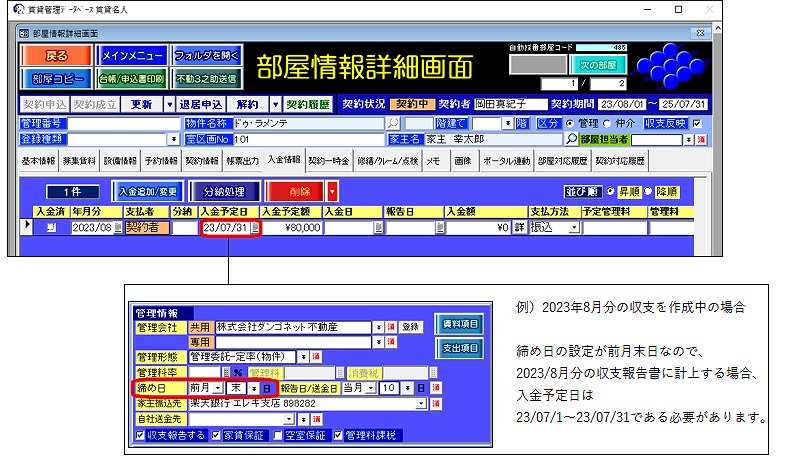Select the 降順 sort order radio button
This screenshot has width=795, height=475.
[x=647, y=190]
